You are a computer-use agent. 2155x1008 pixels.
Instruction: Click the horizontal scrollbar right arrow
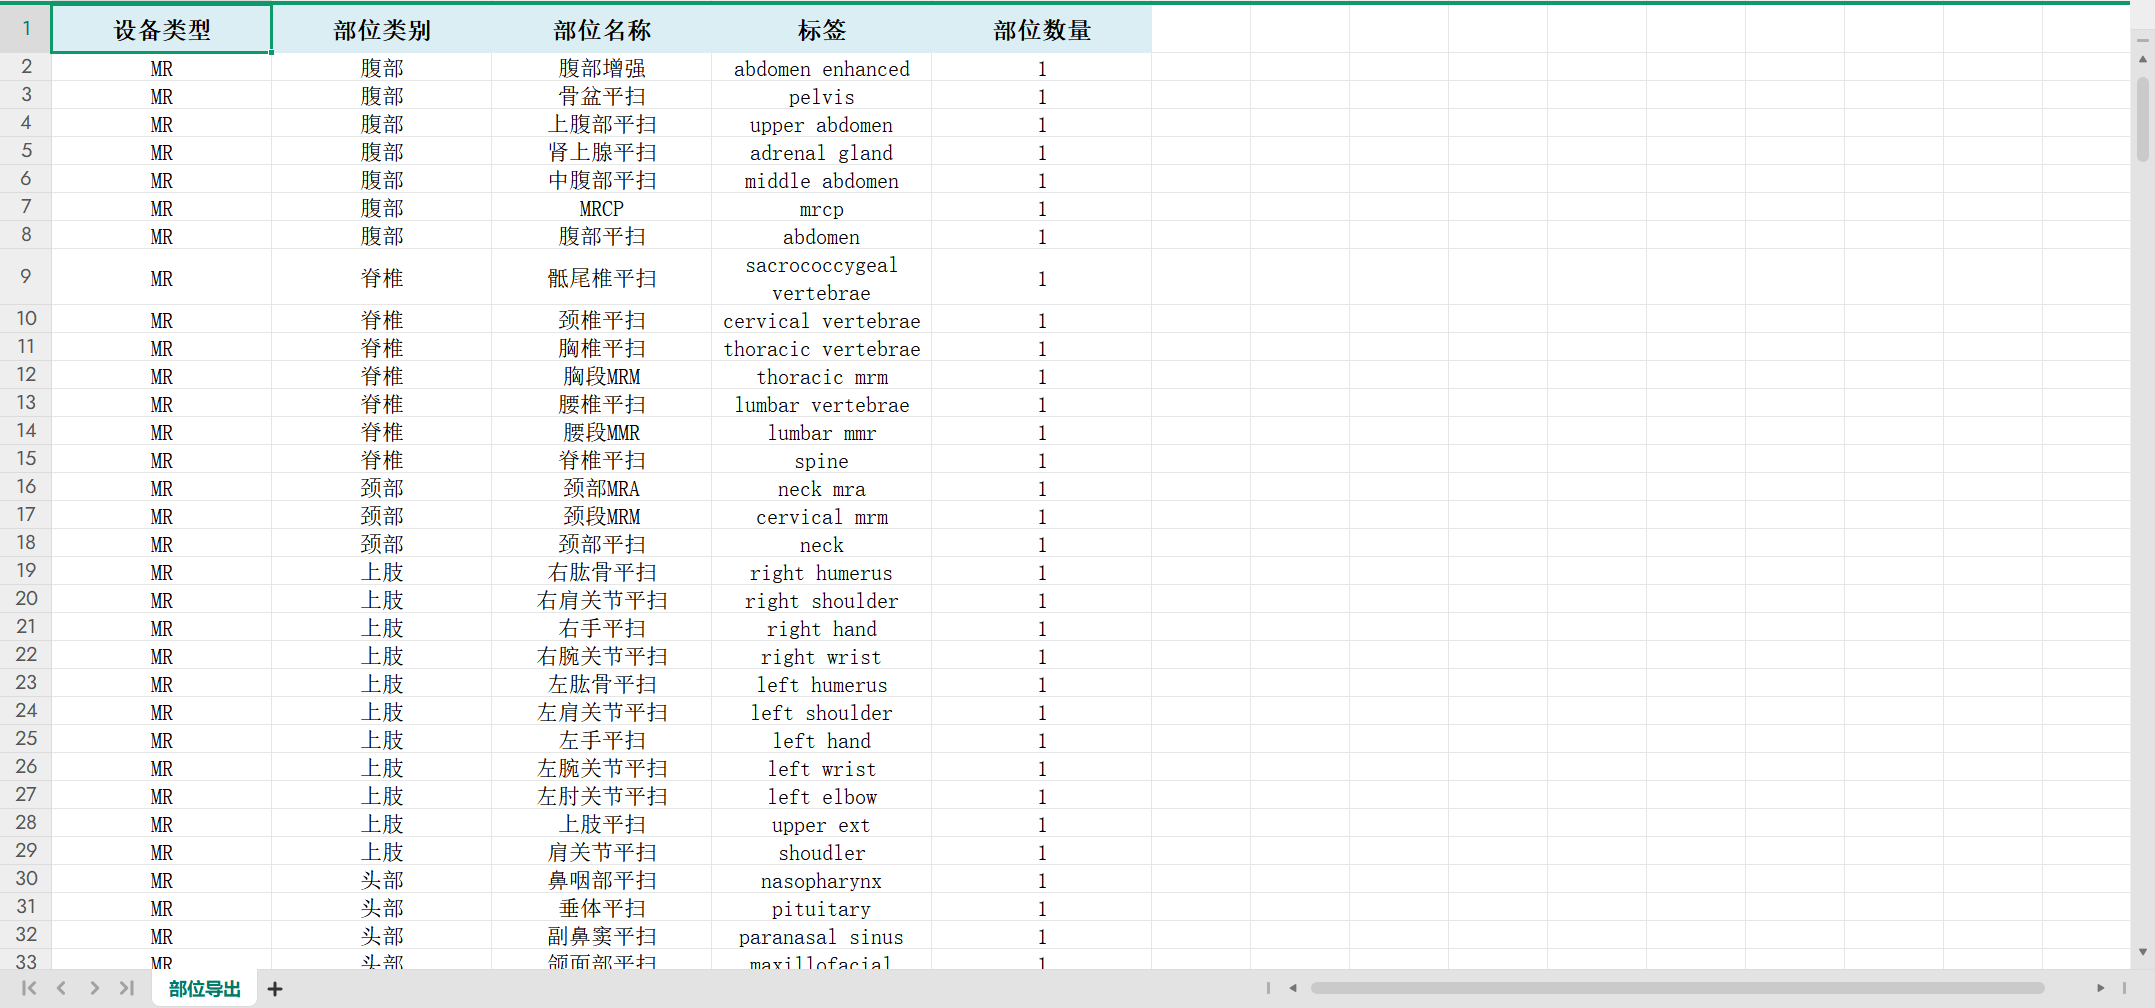point(2100,988)
